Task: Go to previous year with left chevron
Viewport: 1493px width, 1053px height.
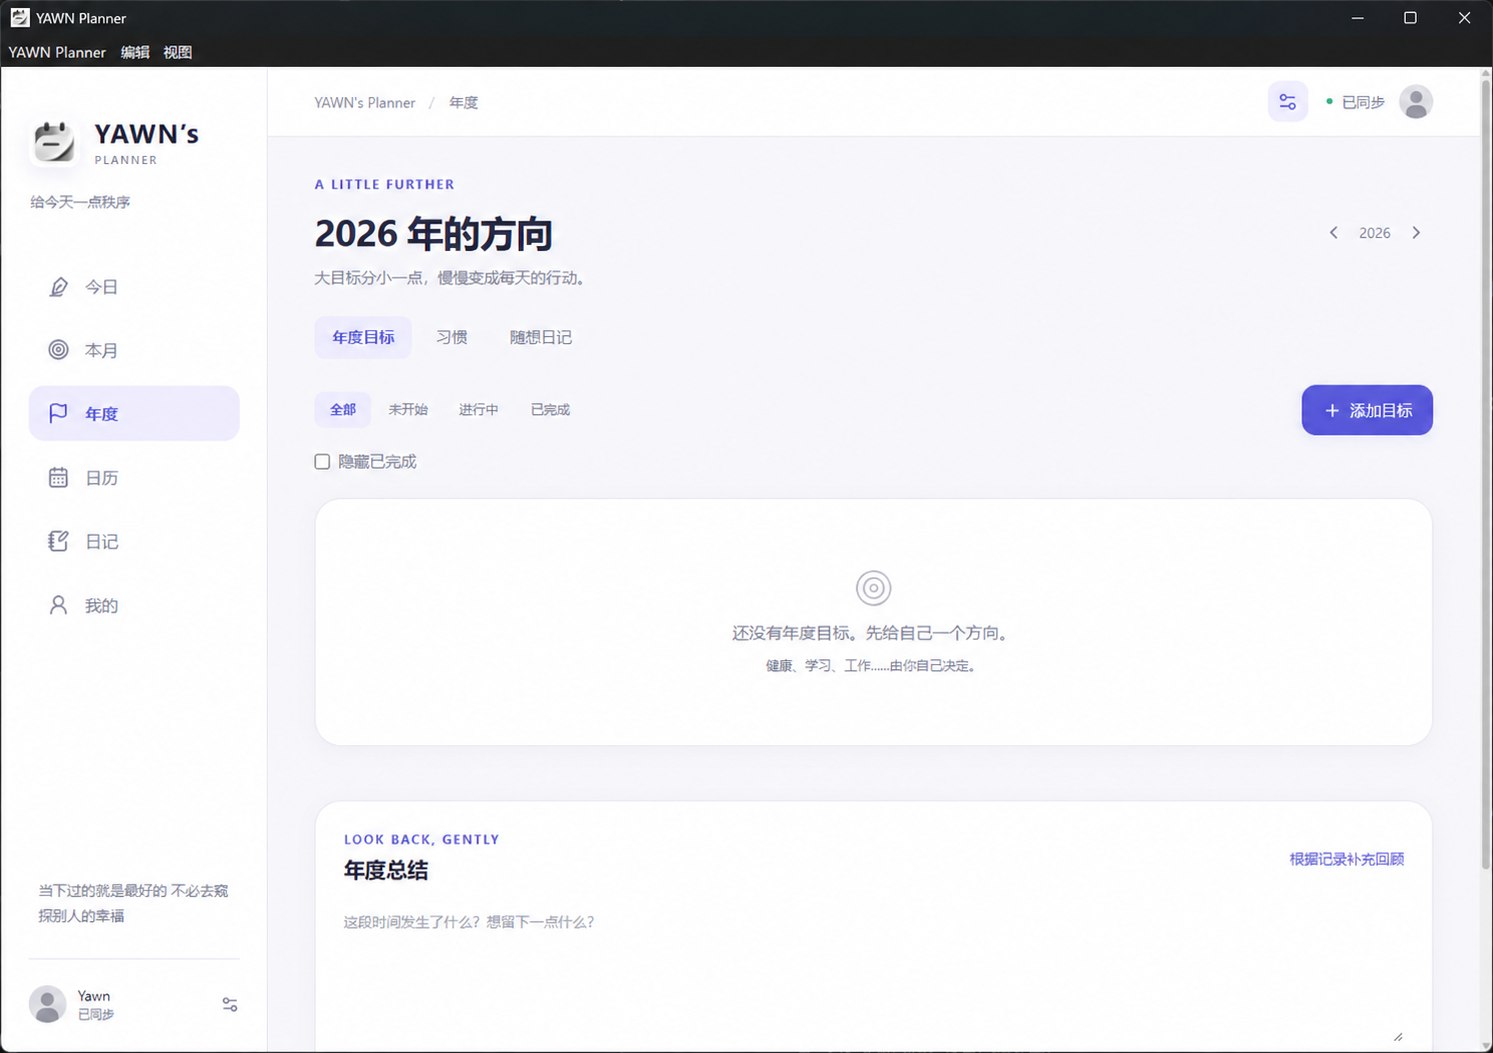Action: [1333, 233]
